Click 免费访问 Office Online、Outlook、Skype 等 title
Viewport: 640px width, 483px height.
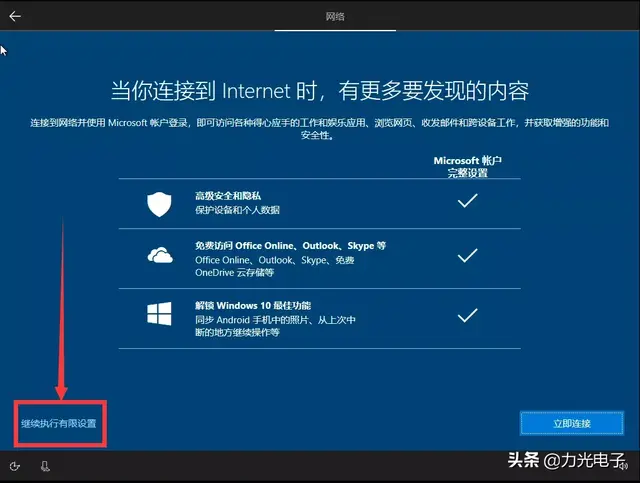coord(290,246)
